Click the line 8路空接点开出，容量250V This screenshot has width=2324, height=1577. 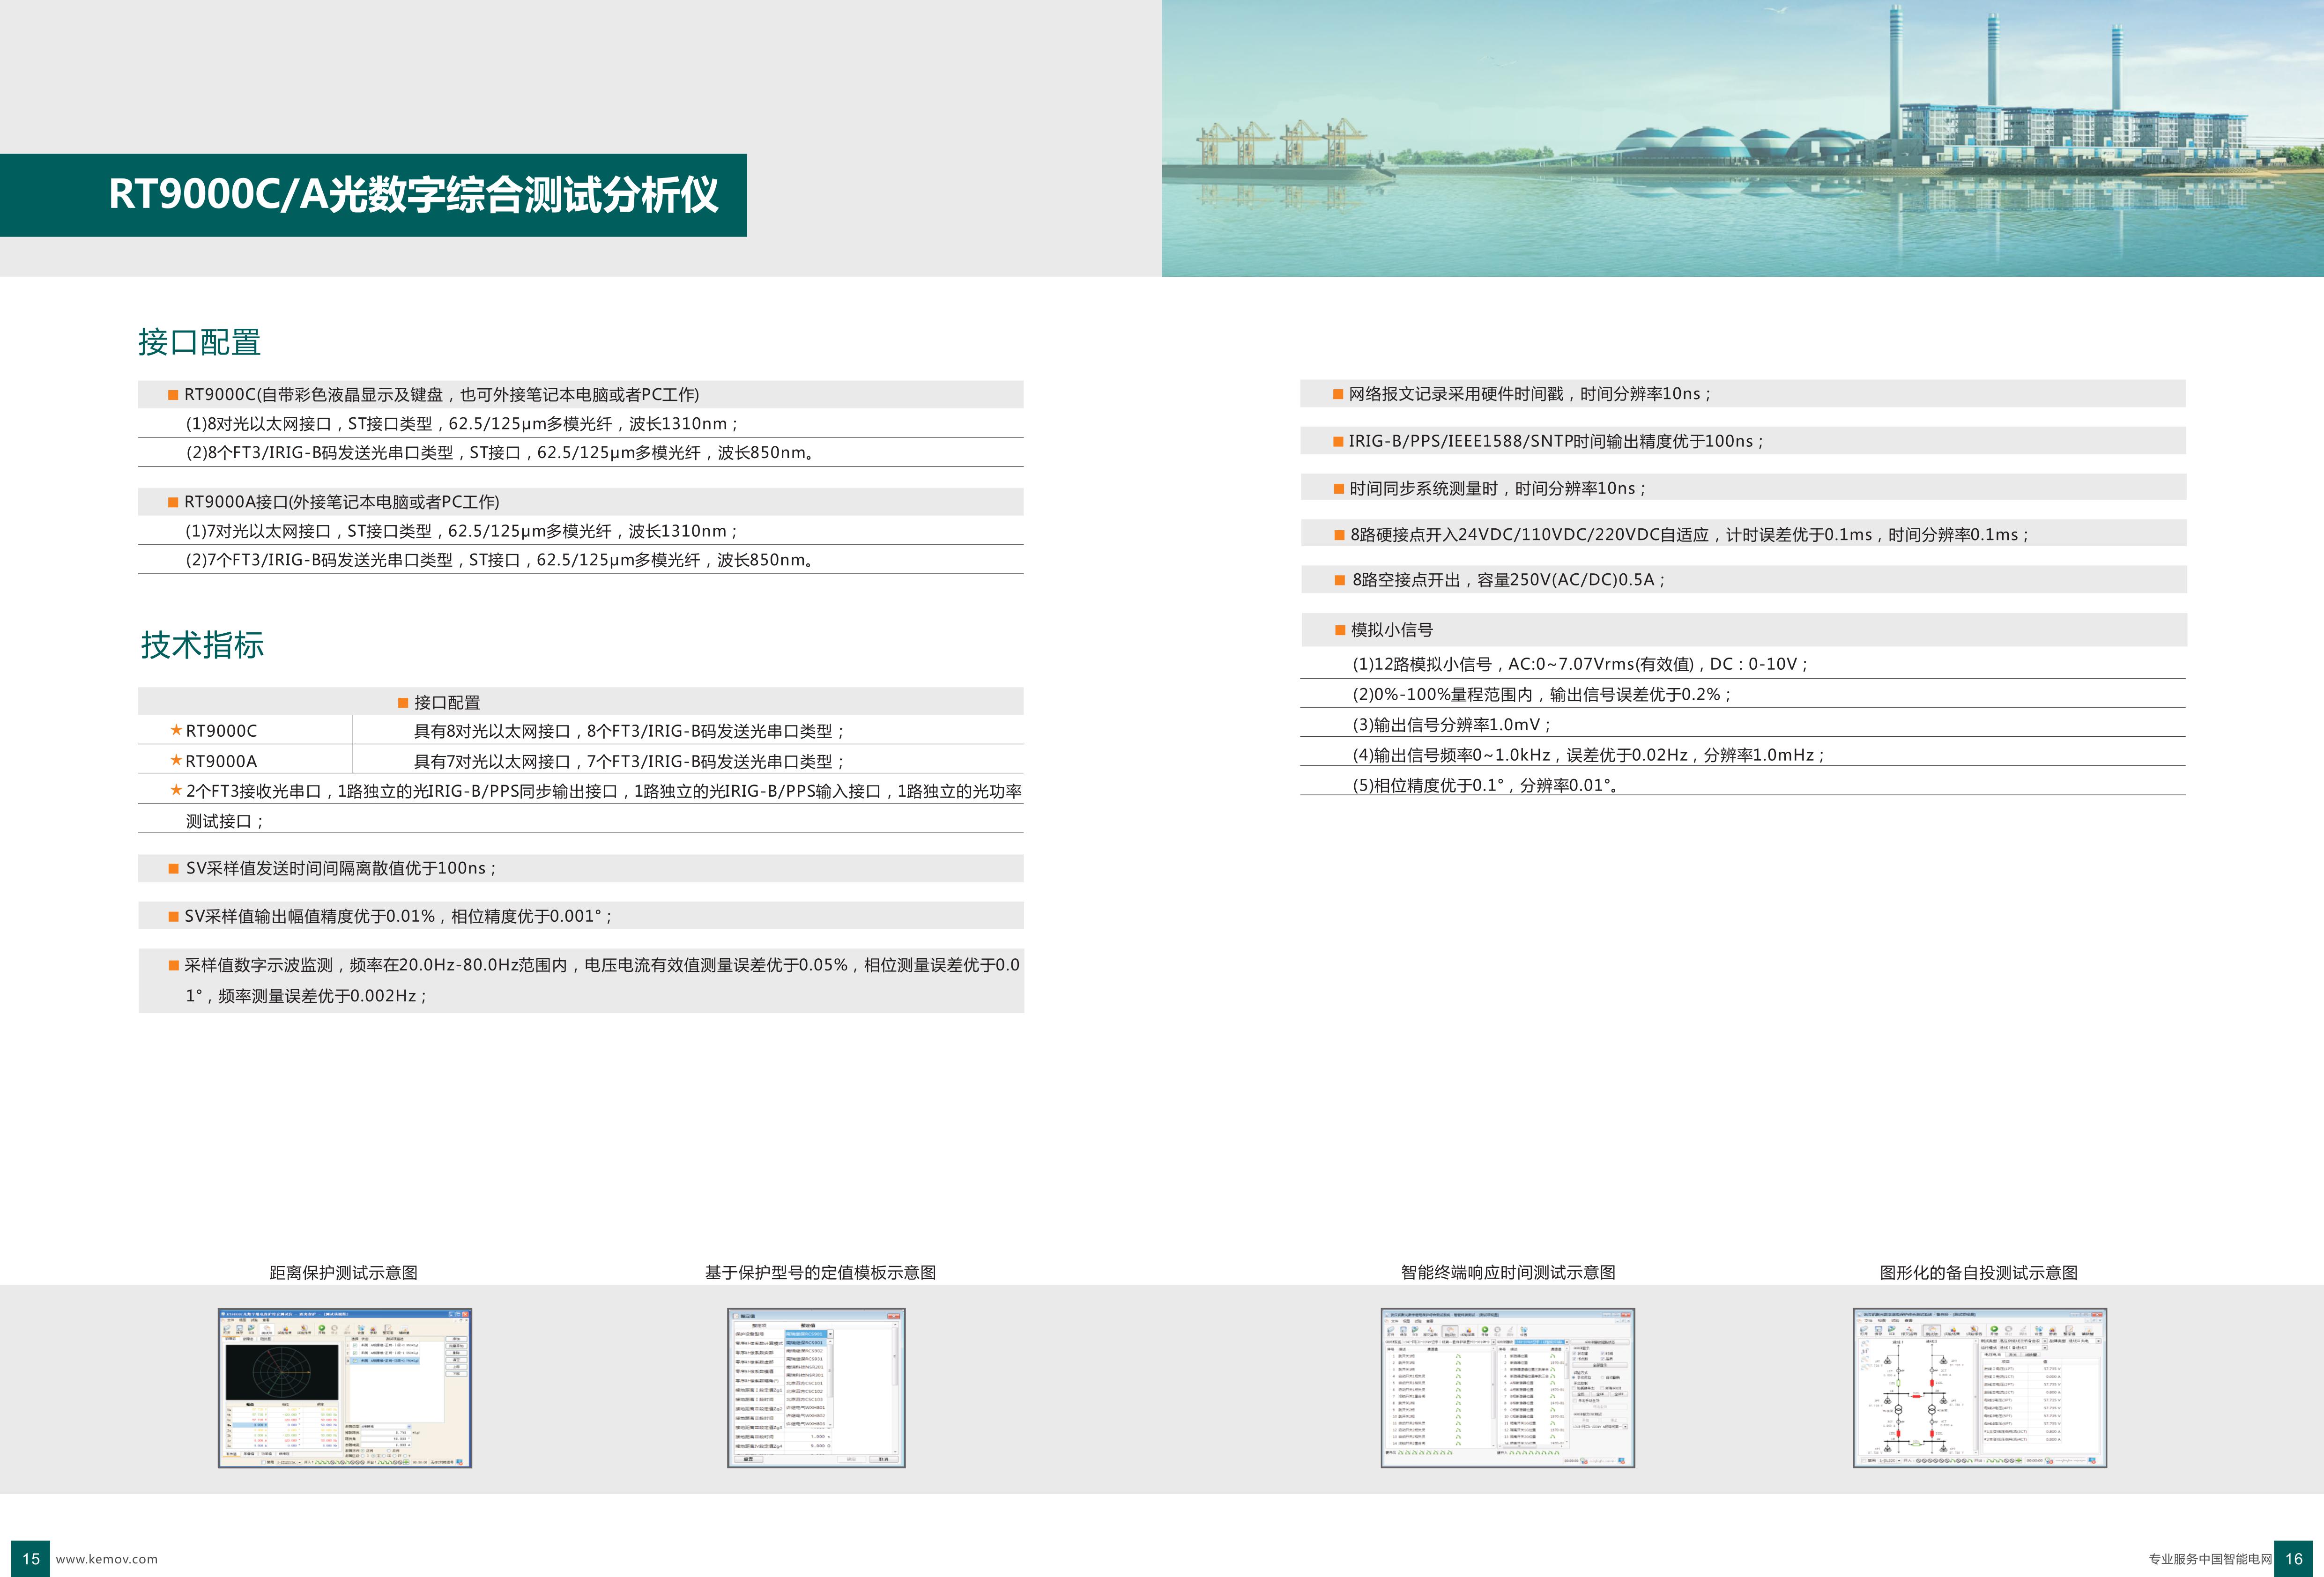pos(1743,580)
